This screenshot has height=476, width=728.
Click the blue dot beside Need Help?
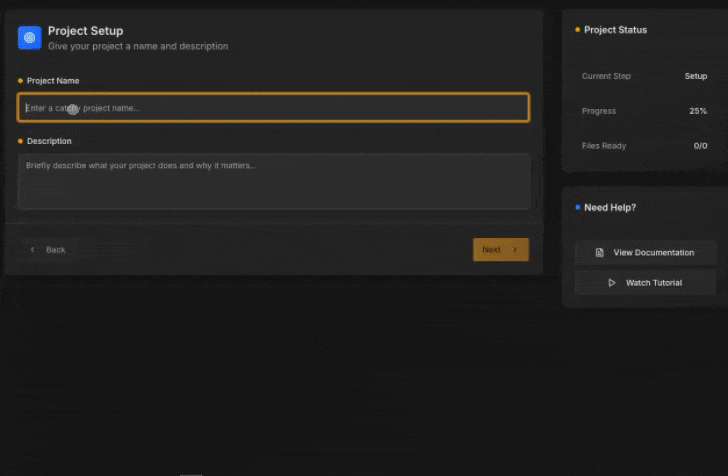577,208
